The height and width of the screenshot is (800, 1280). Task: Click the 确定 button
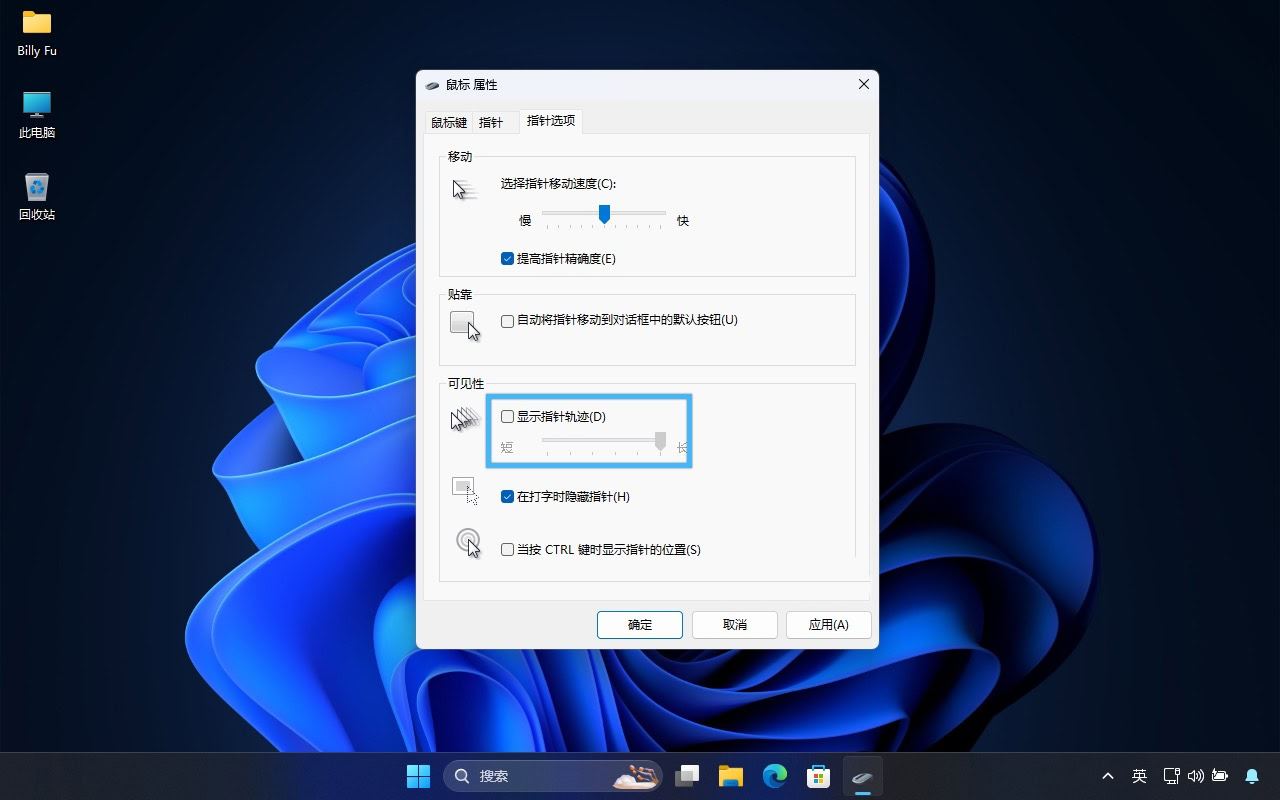(x=640, y=625)
